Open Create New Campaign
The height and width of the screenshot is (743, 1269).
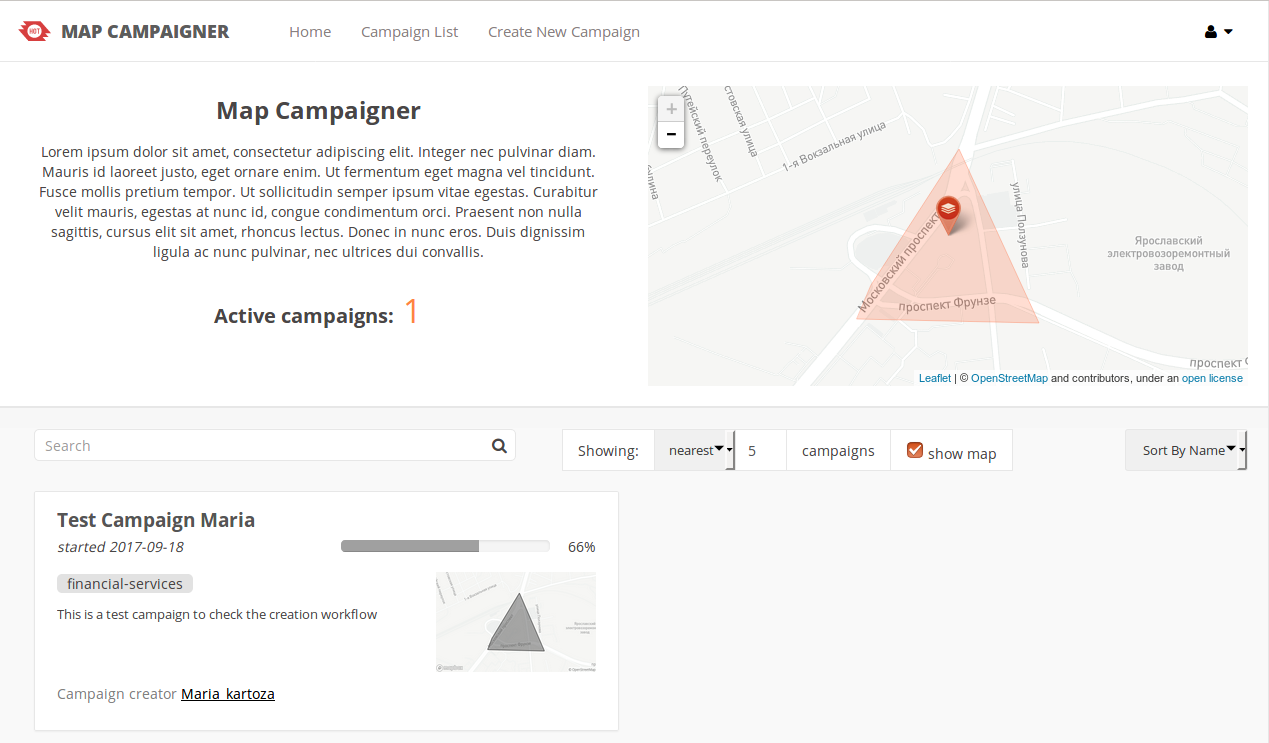[563, 31]
